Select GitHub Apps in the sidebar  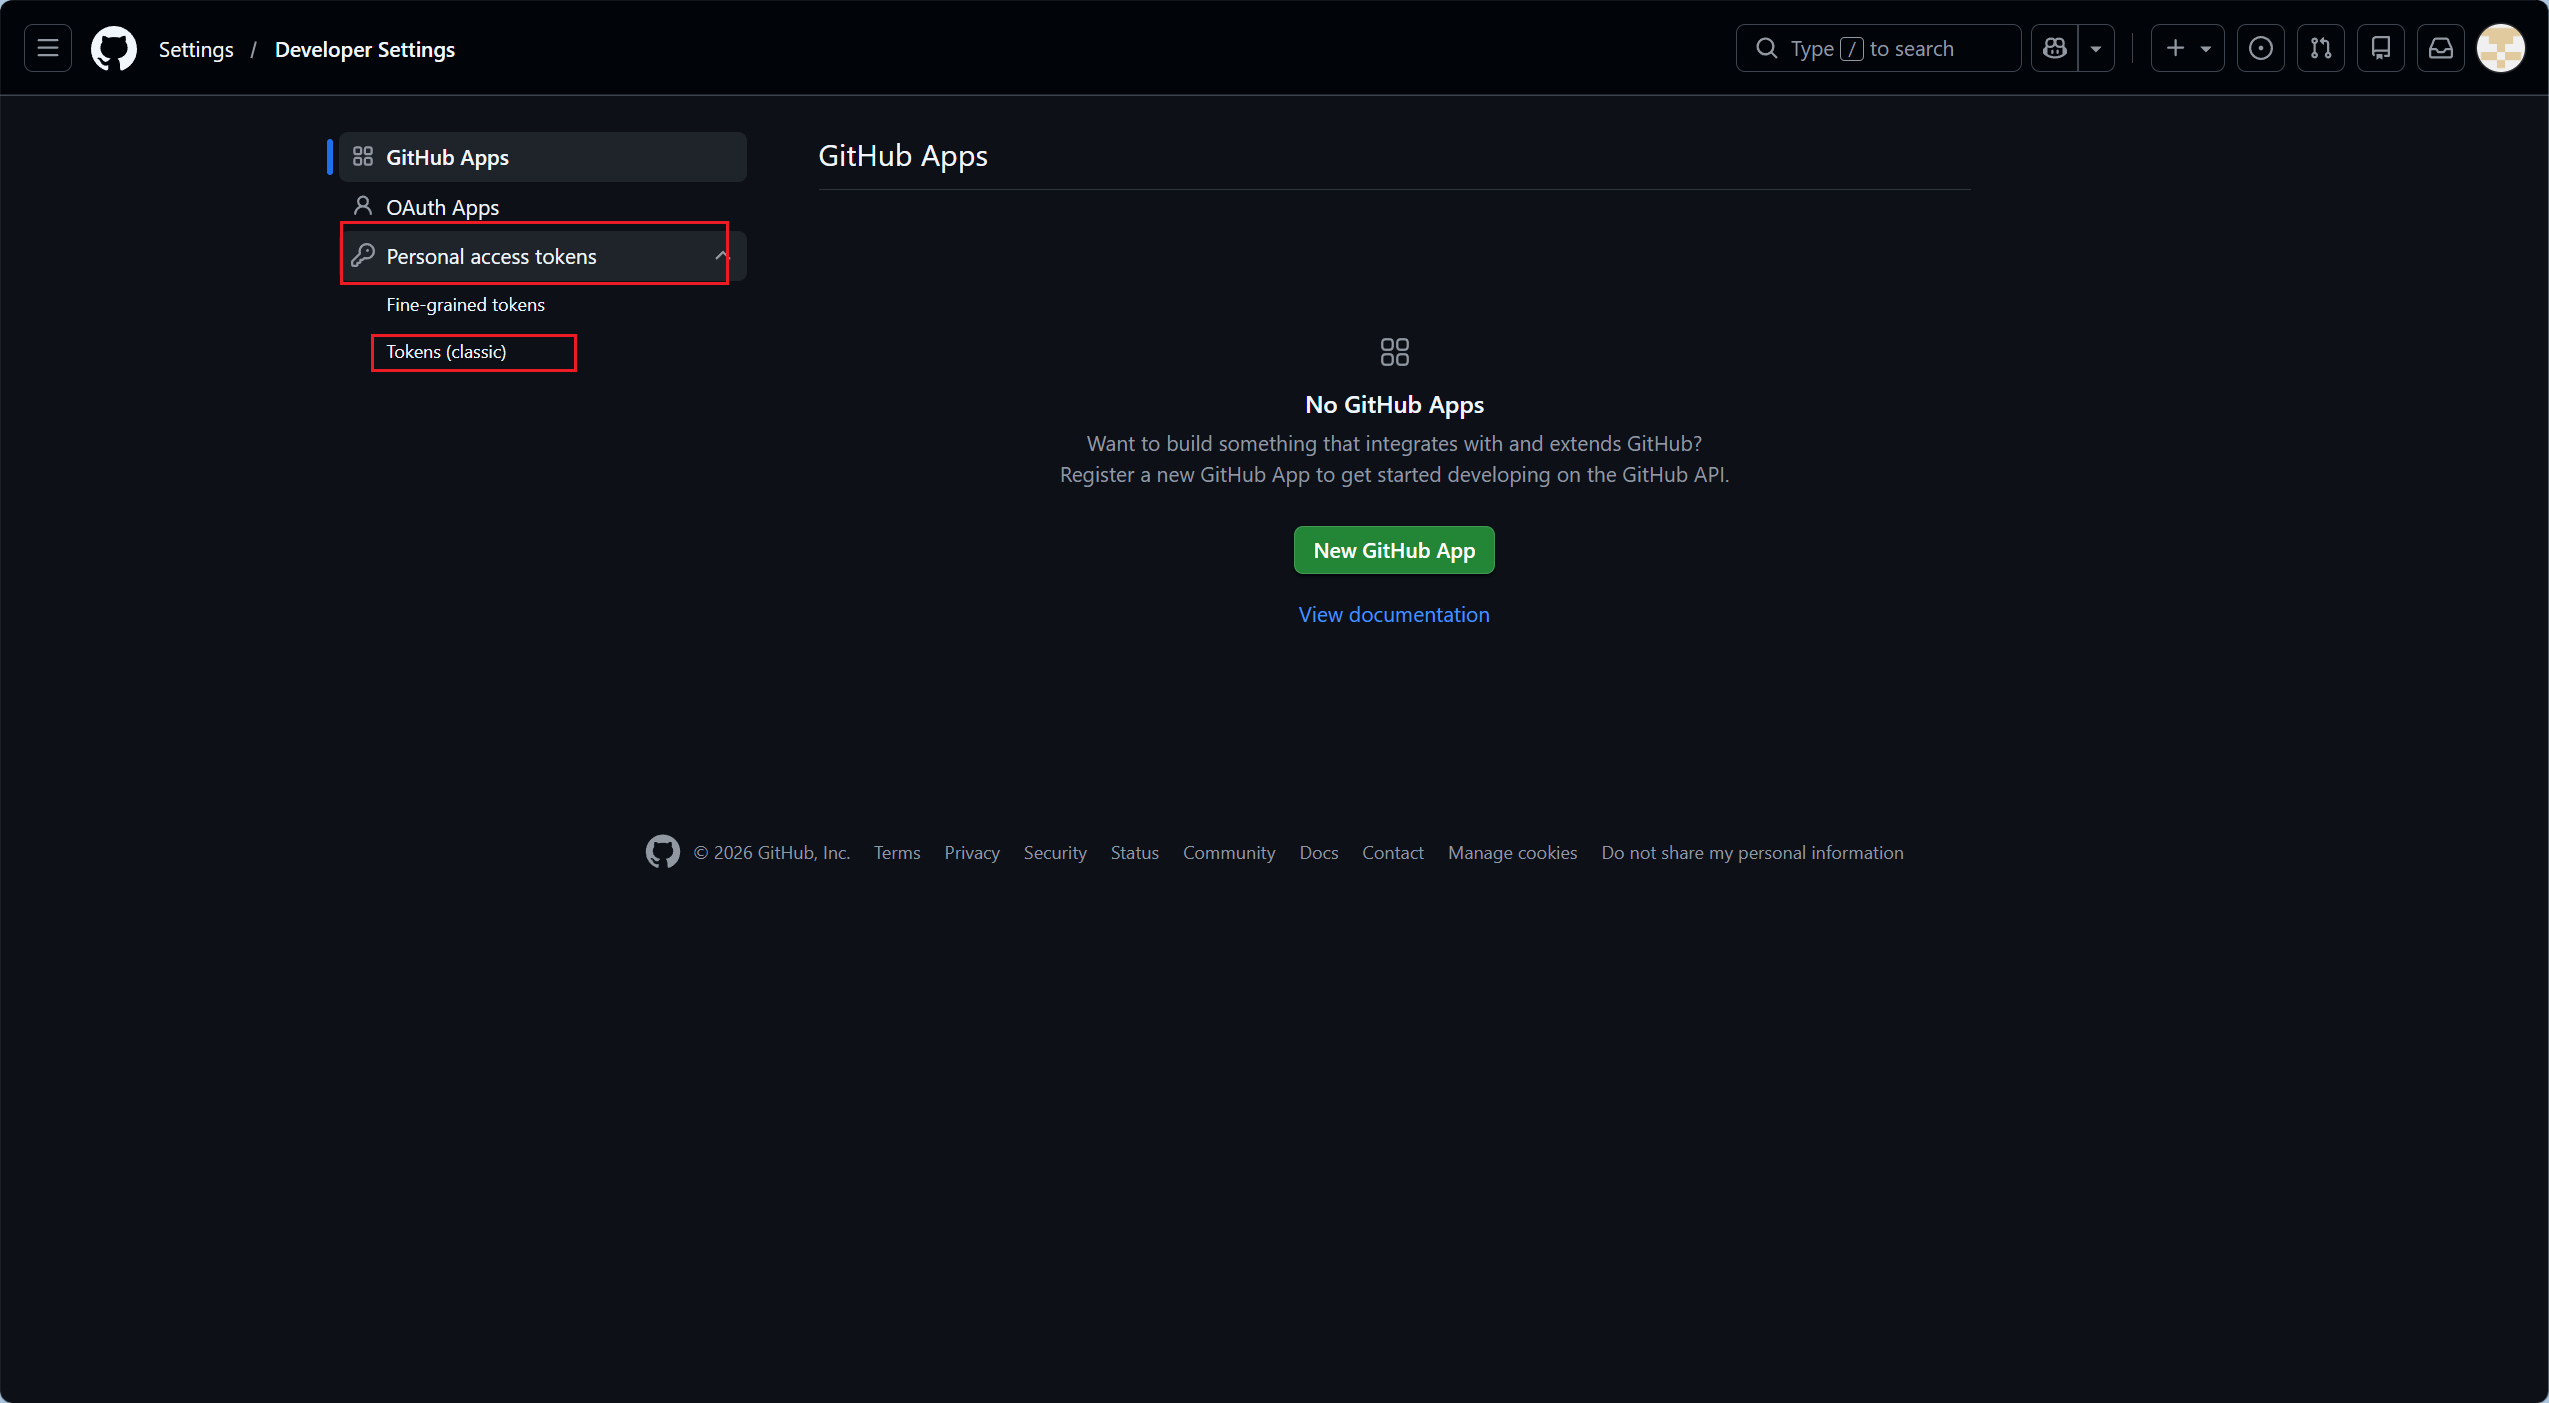(543, 157)
